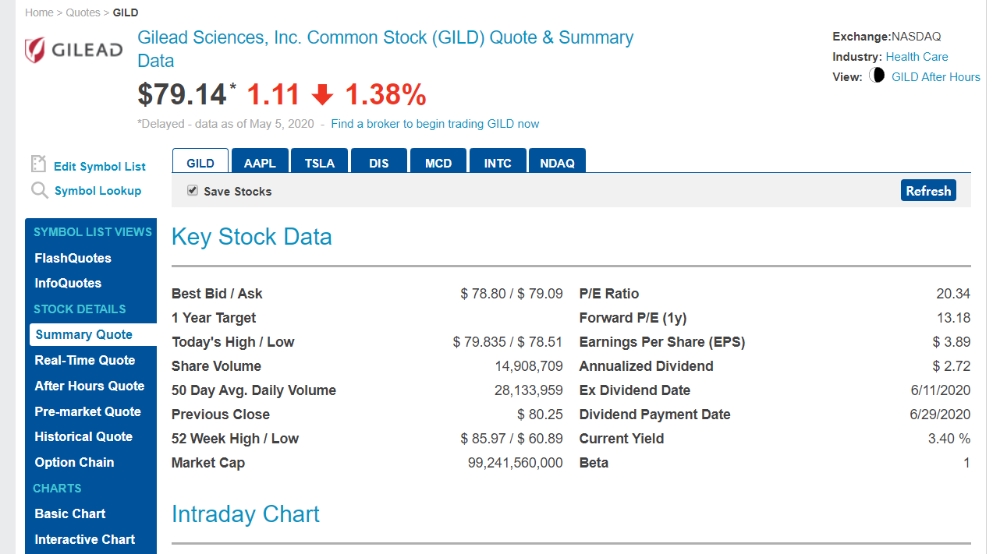Switch to the AAPL tab
This screenshot has height=554, width=1000.
point(260,163)
